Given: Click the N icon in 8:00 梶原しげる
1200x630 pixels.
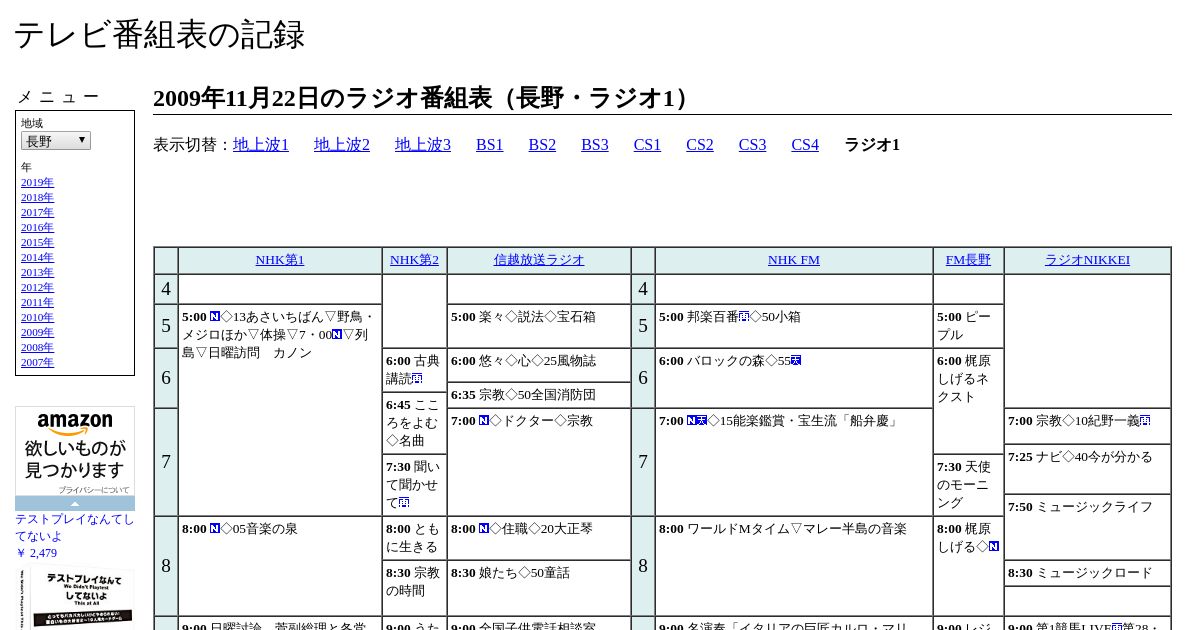Looking at the screenshot, I should pyautogui.click(x=994, y=547).
